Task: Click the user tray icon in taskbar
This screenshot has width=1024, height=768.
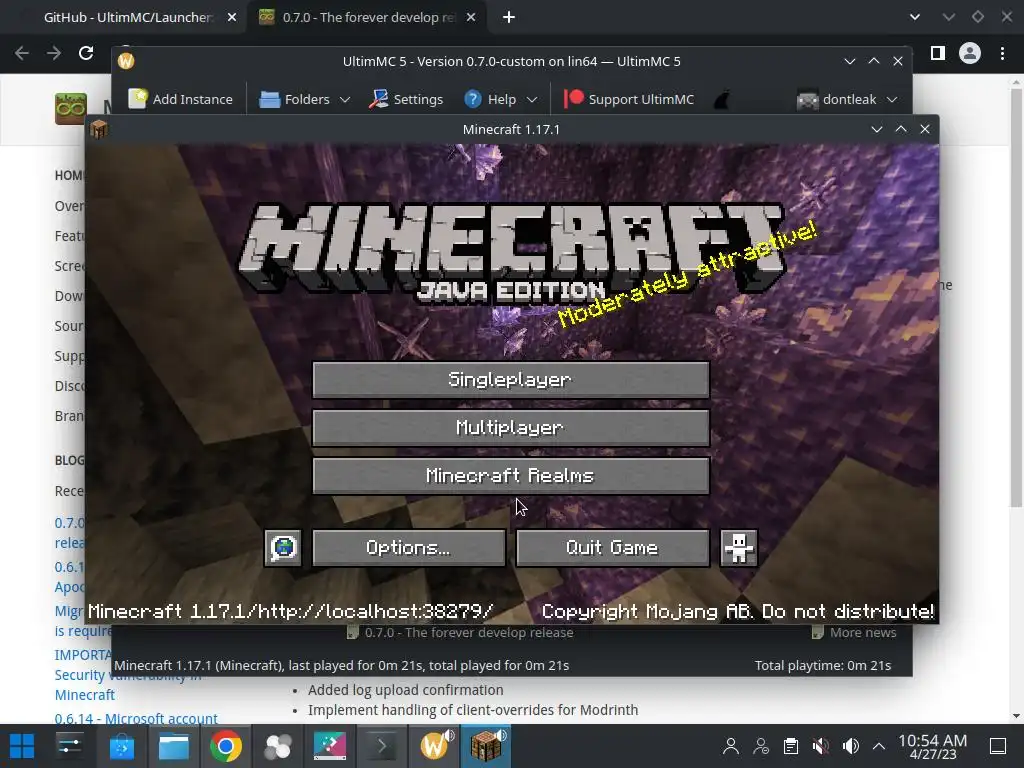Action: click(731, 746)
